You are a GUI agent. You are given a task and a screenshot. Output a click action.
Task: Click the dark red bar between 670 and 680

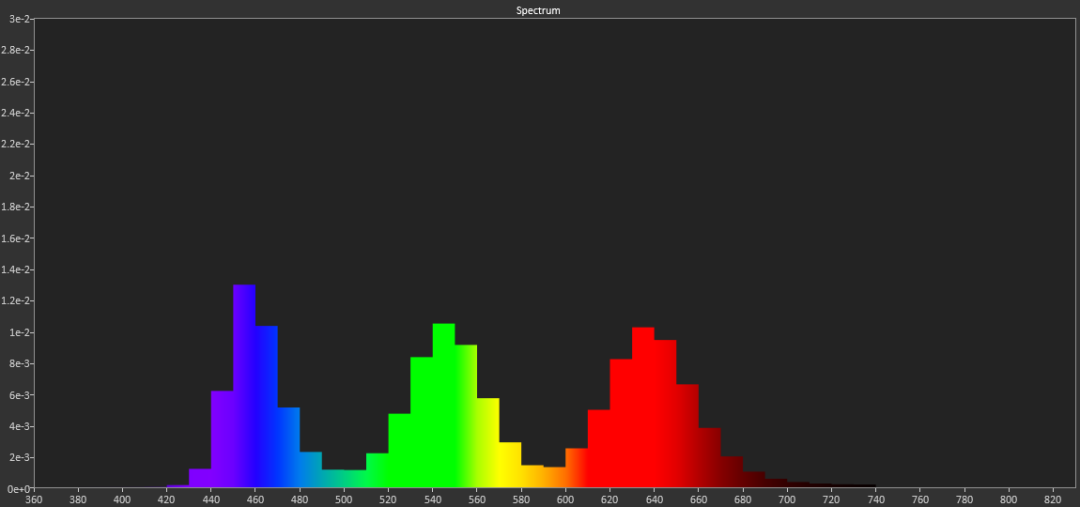point(731,472)
